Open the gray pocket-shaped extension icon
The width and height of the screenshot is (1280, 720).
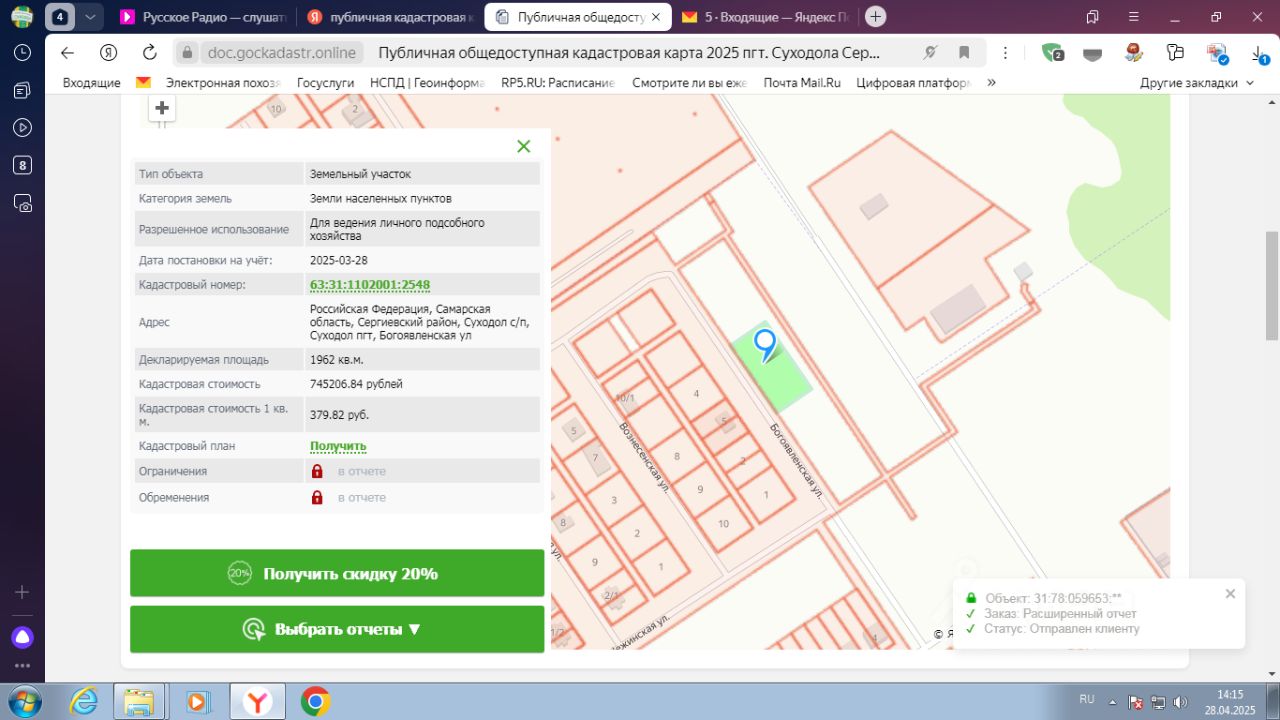[1093, 54]
